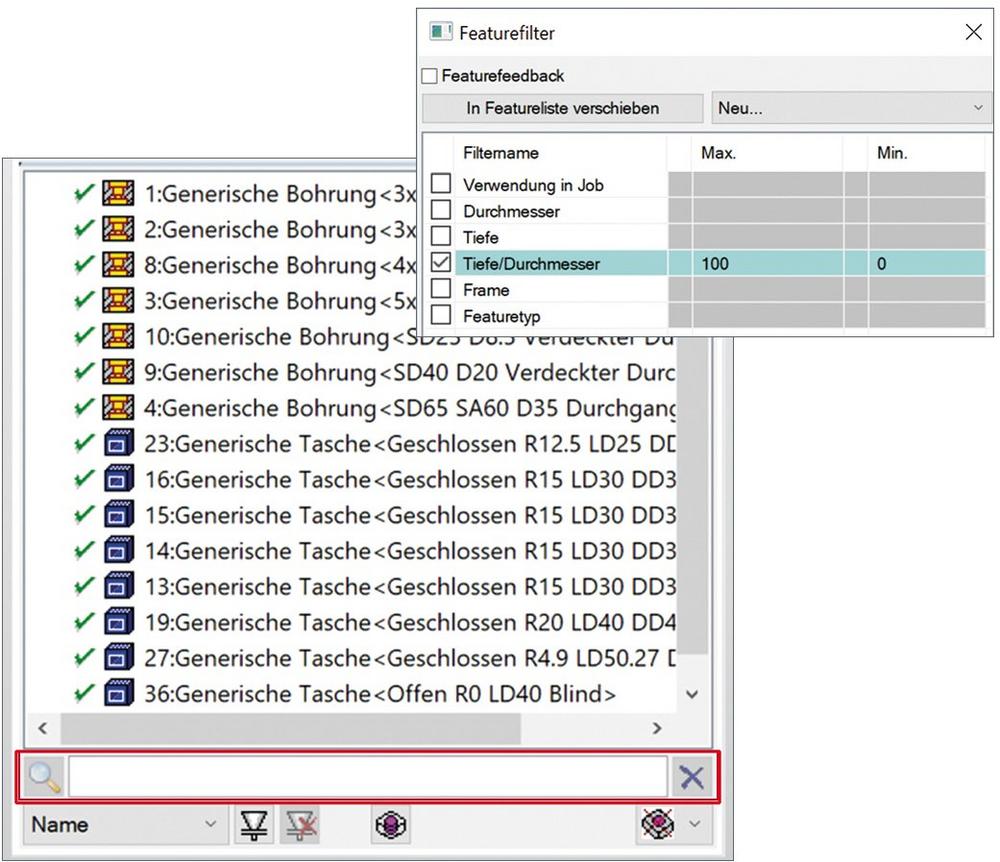
Task: Close the Featurefilter dialog
Action: (973, 32)
